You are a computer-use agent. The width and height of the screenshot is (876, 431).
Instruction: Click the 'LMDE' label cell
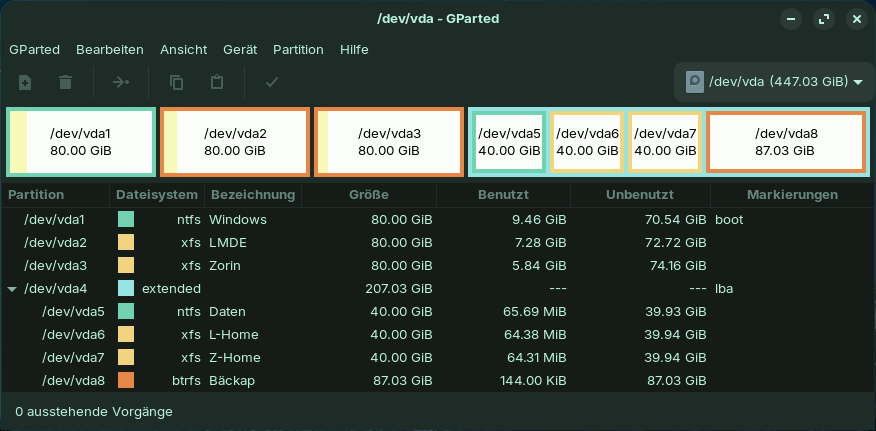pos(228,243)
